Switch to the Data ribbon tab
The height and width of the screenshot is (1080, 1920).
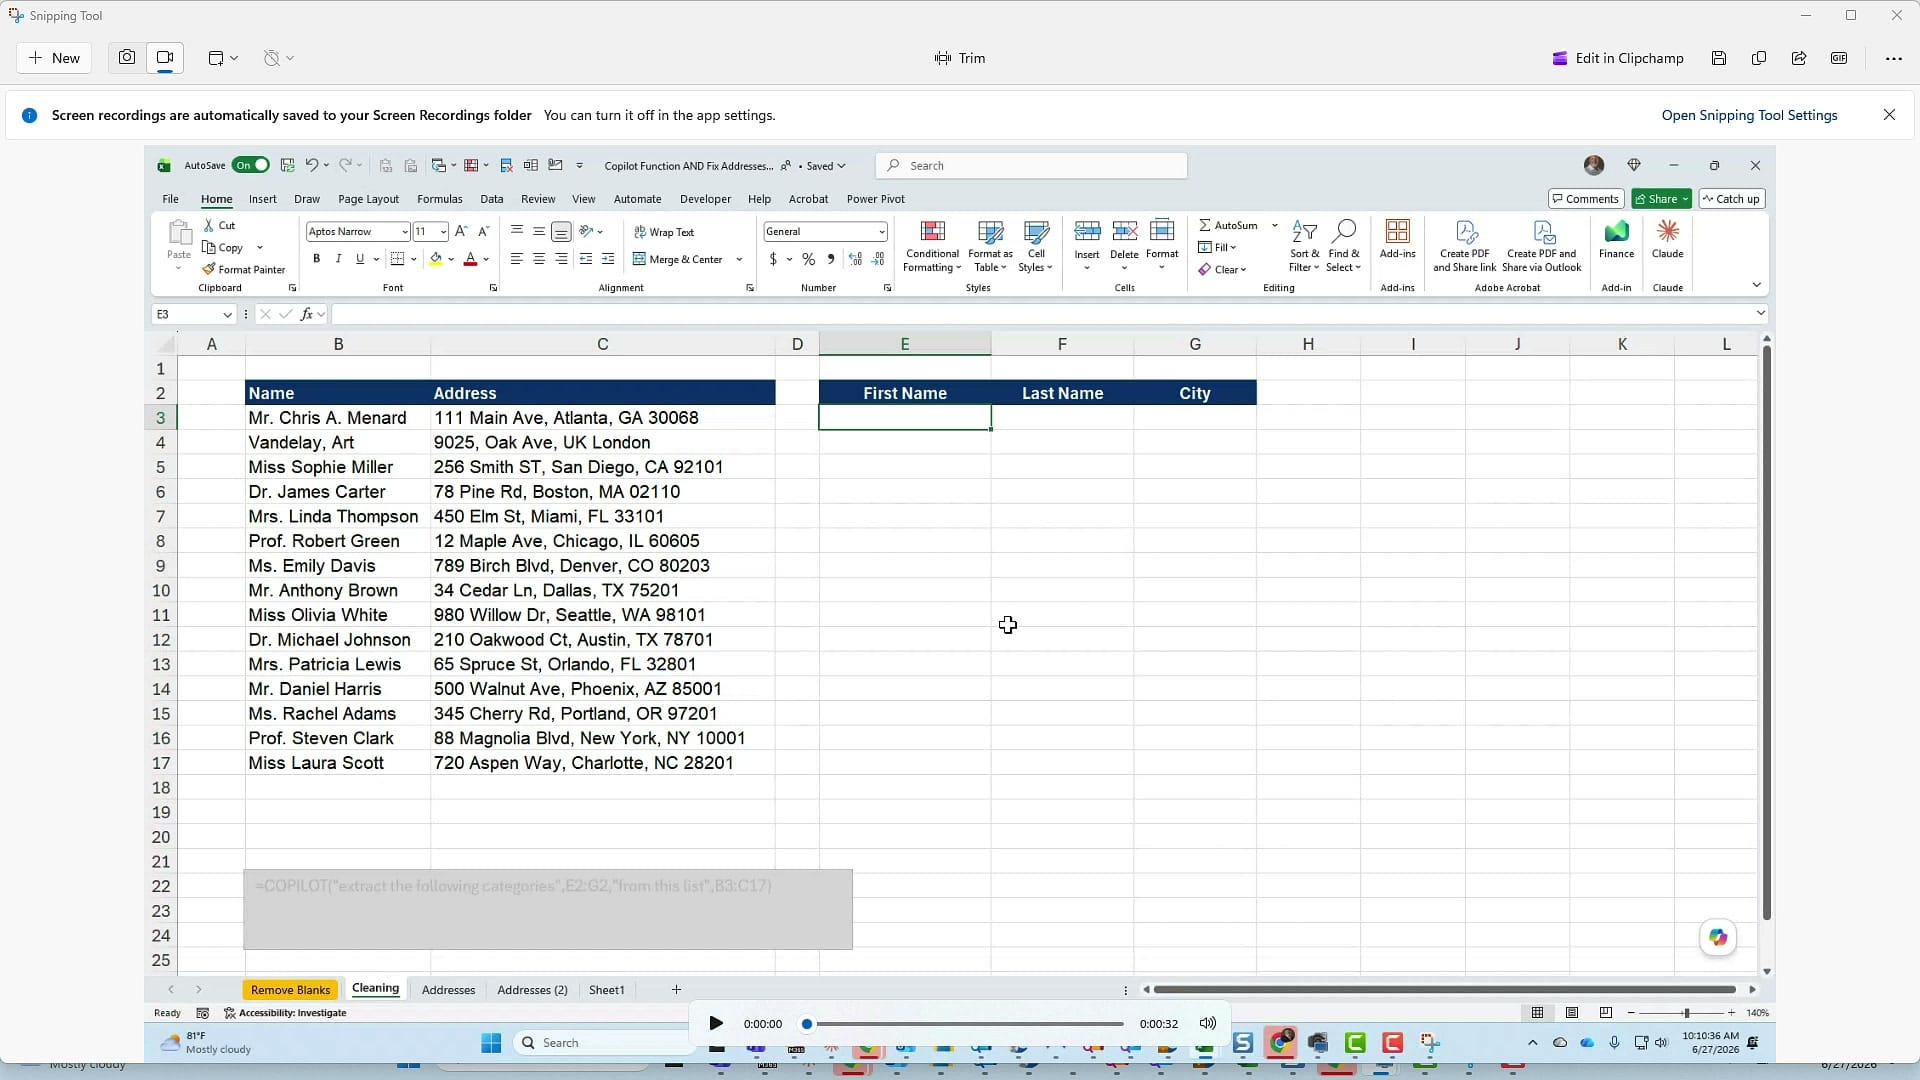pyautogui.click(x=492, y=199)
